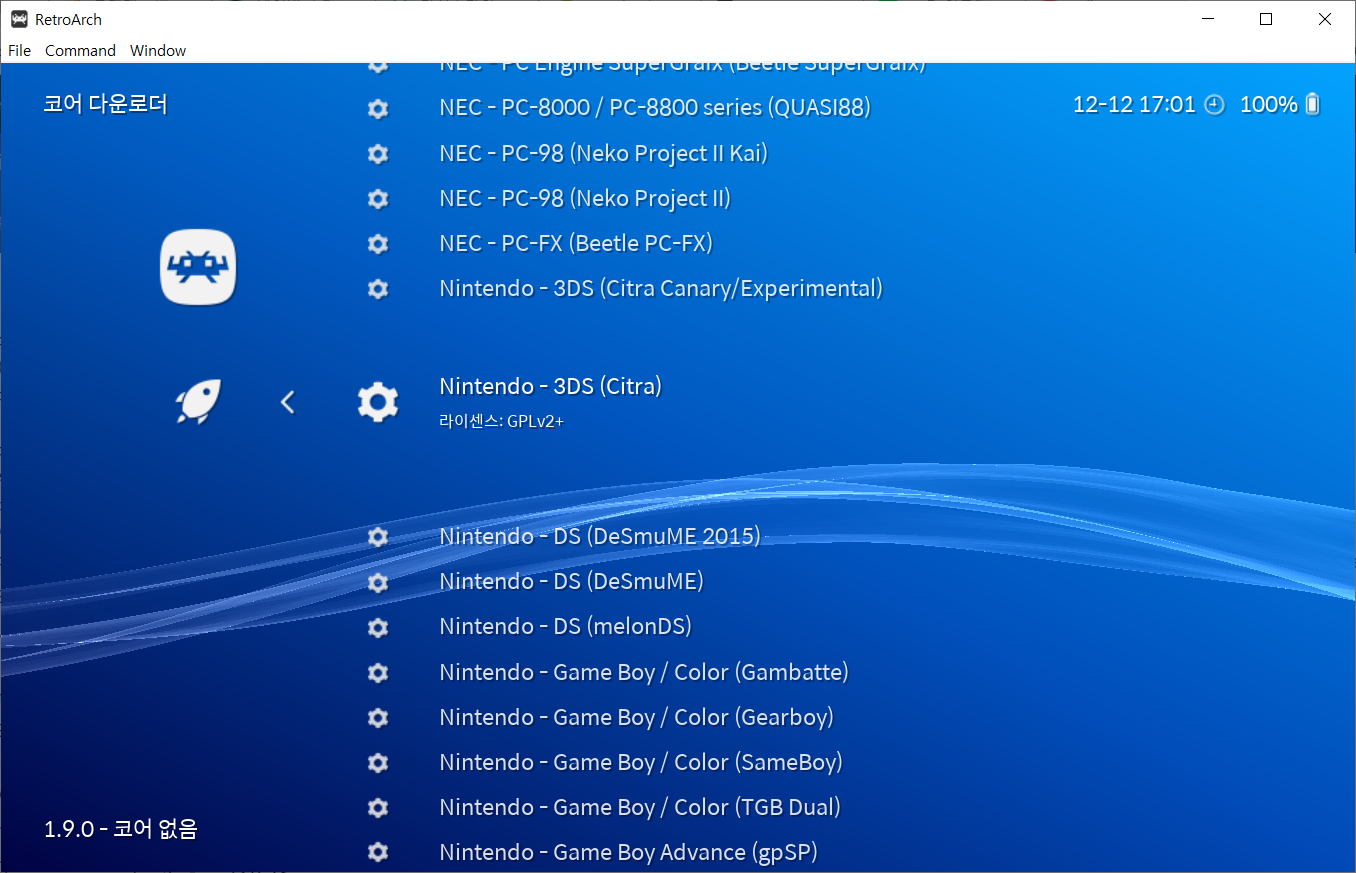Go back using the left chevron arrow
Image resolution: width=1356 pixels, height=873 pixels.
point(288,402)
